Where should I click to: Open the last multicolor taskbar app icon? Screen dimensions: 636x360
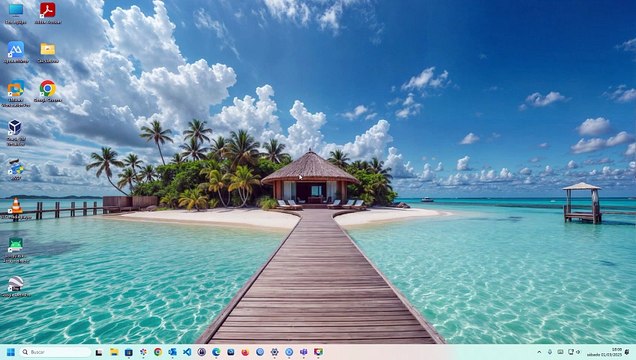click(x=318, y=352)
